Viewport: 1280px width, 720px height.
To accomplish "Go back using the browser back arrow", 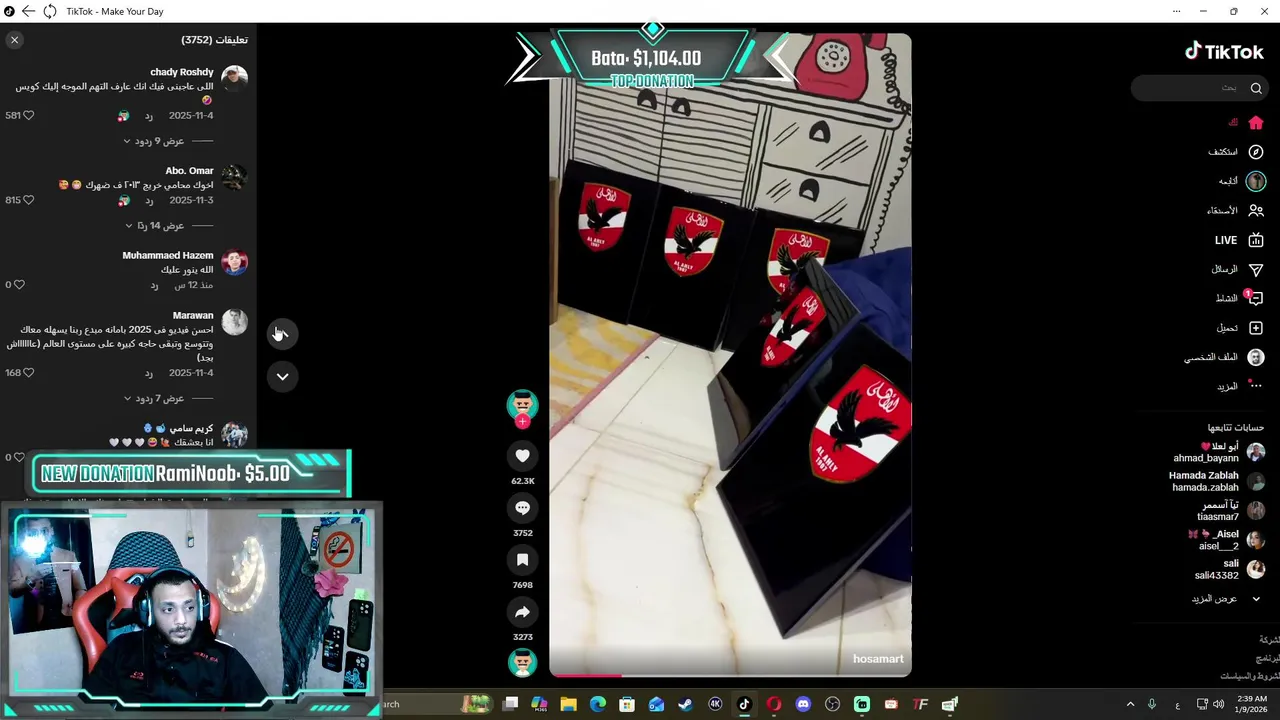I will [28, 11].
